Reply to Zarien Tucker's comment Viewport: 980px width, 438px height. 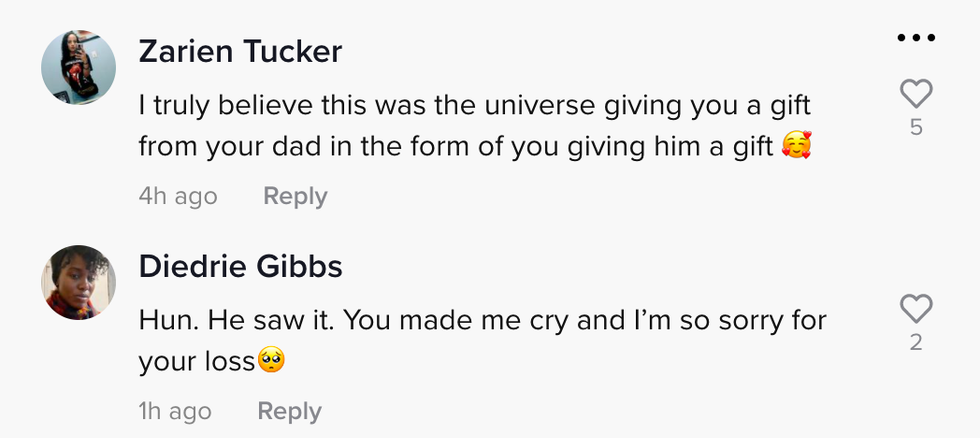click(295, 196)
